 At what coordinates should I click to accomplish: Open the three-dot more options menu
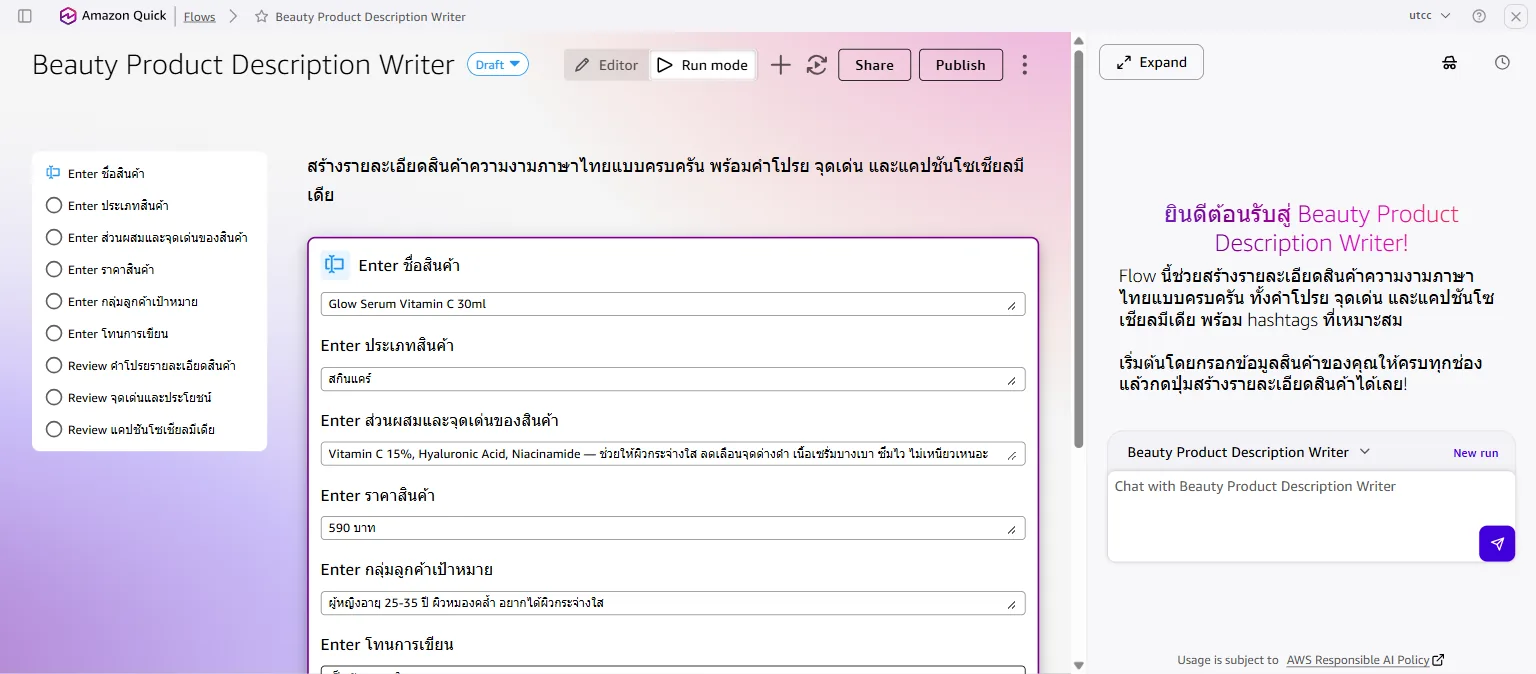tap(1025, 65)
